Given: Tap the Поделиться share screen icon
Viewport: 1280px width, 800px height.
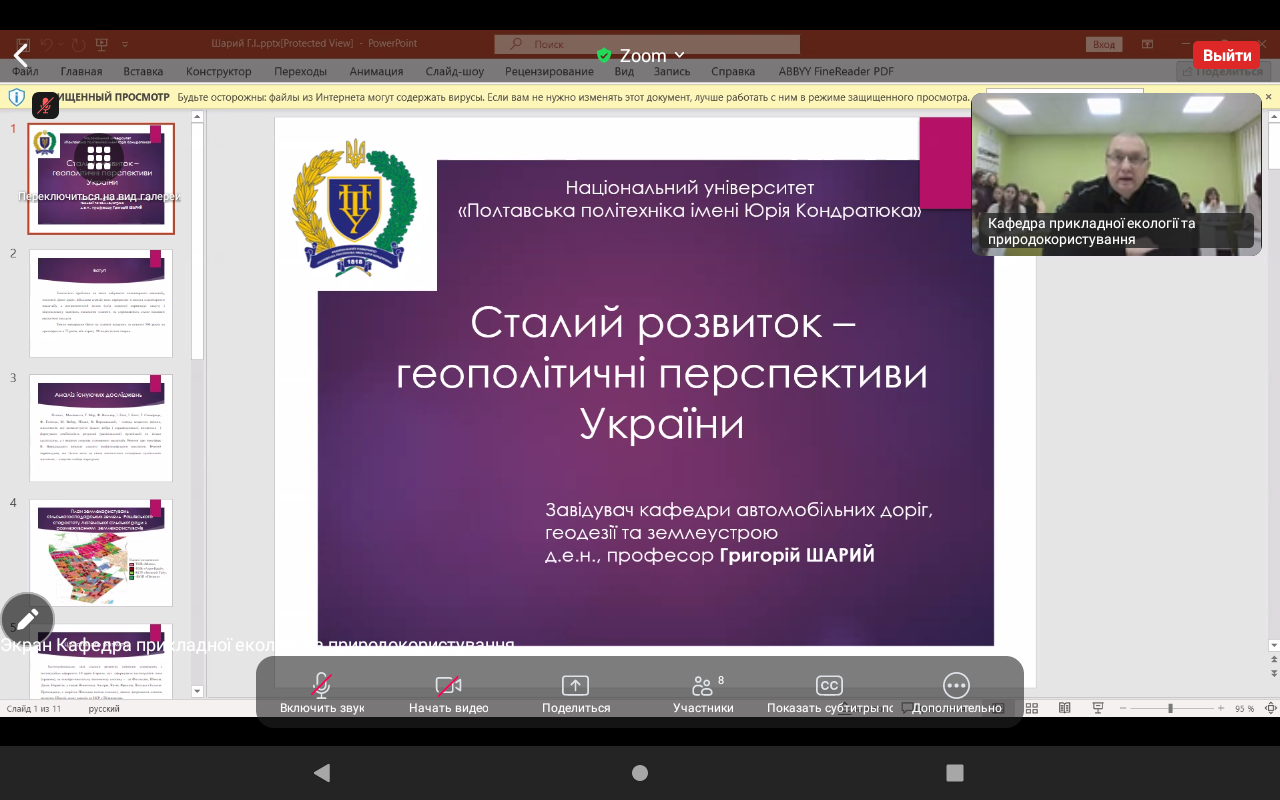Looking at the screenshot, I should click(x=575, y=686).
